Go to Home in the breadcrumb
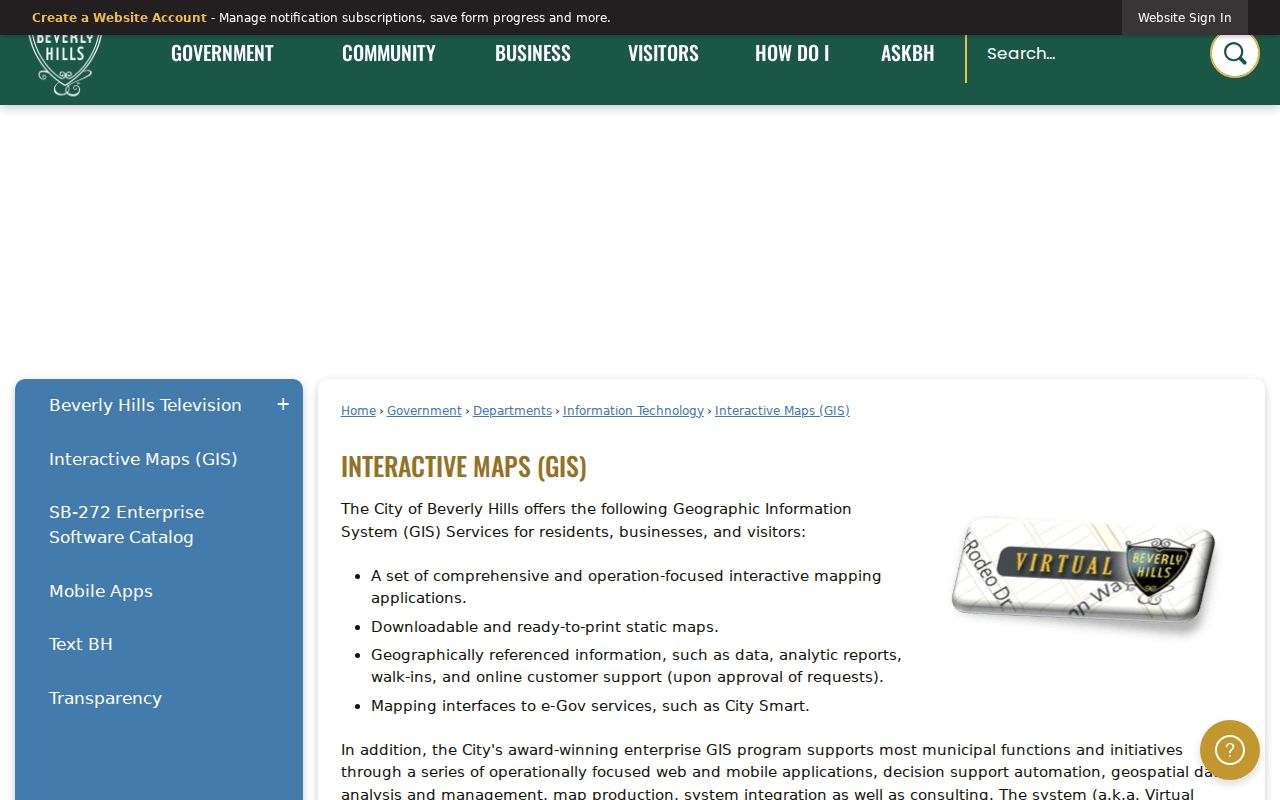The height and width of the screenshot is (800, 1280). click(358, 411)
